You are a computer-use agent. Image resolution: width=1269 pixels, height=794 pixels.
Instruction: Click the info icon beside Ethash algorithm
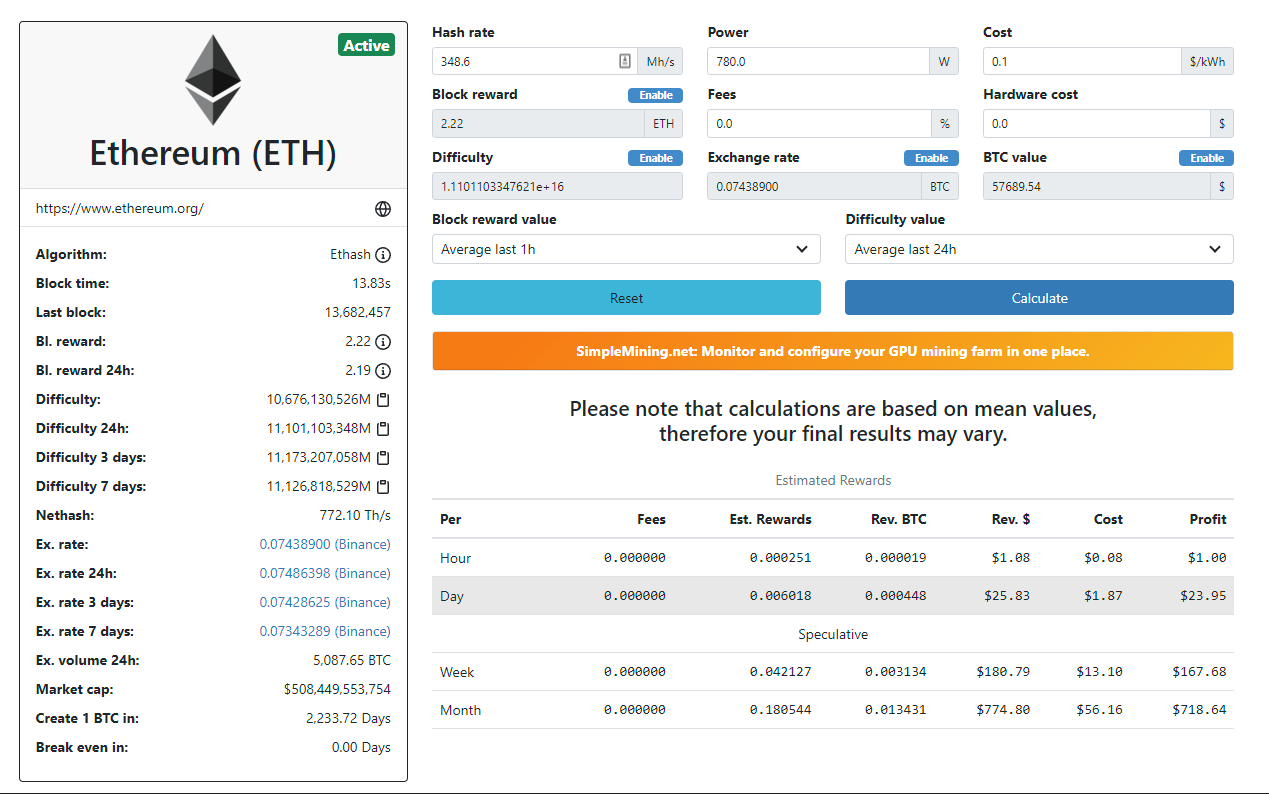[383, 255]
